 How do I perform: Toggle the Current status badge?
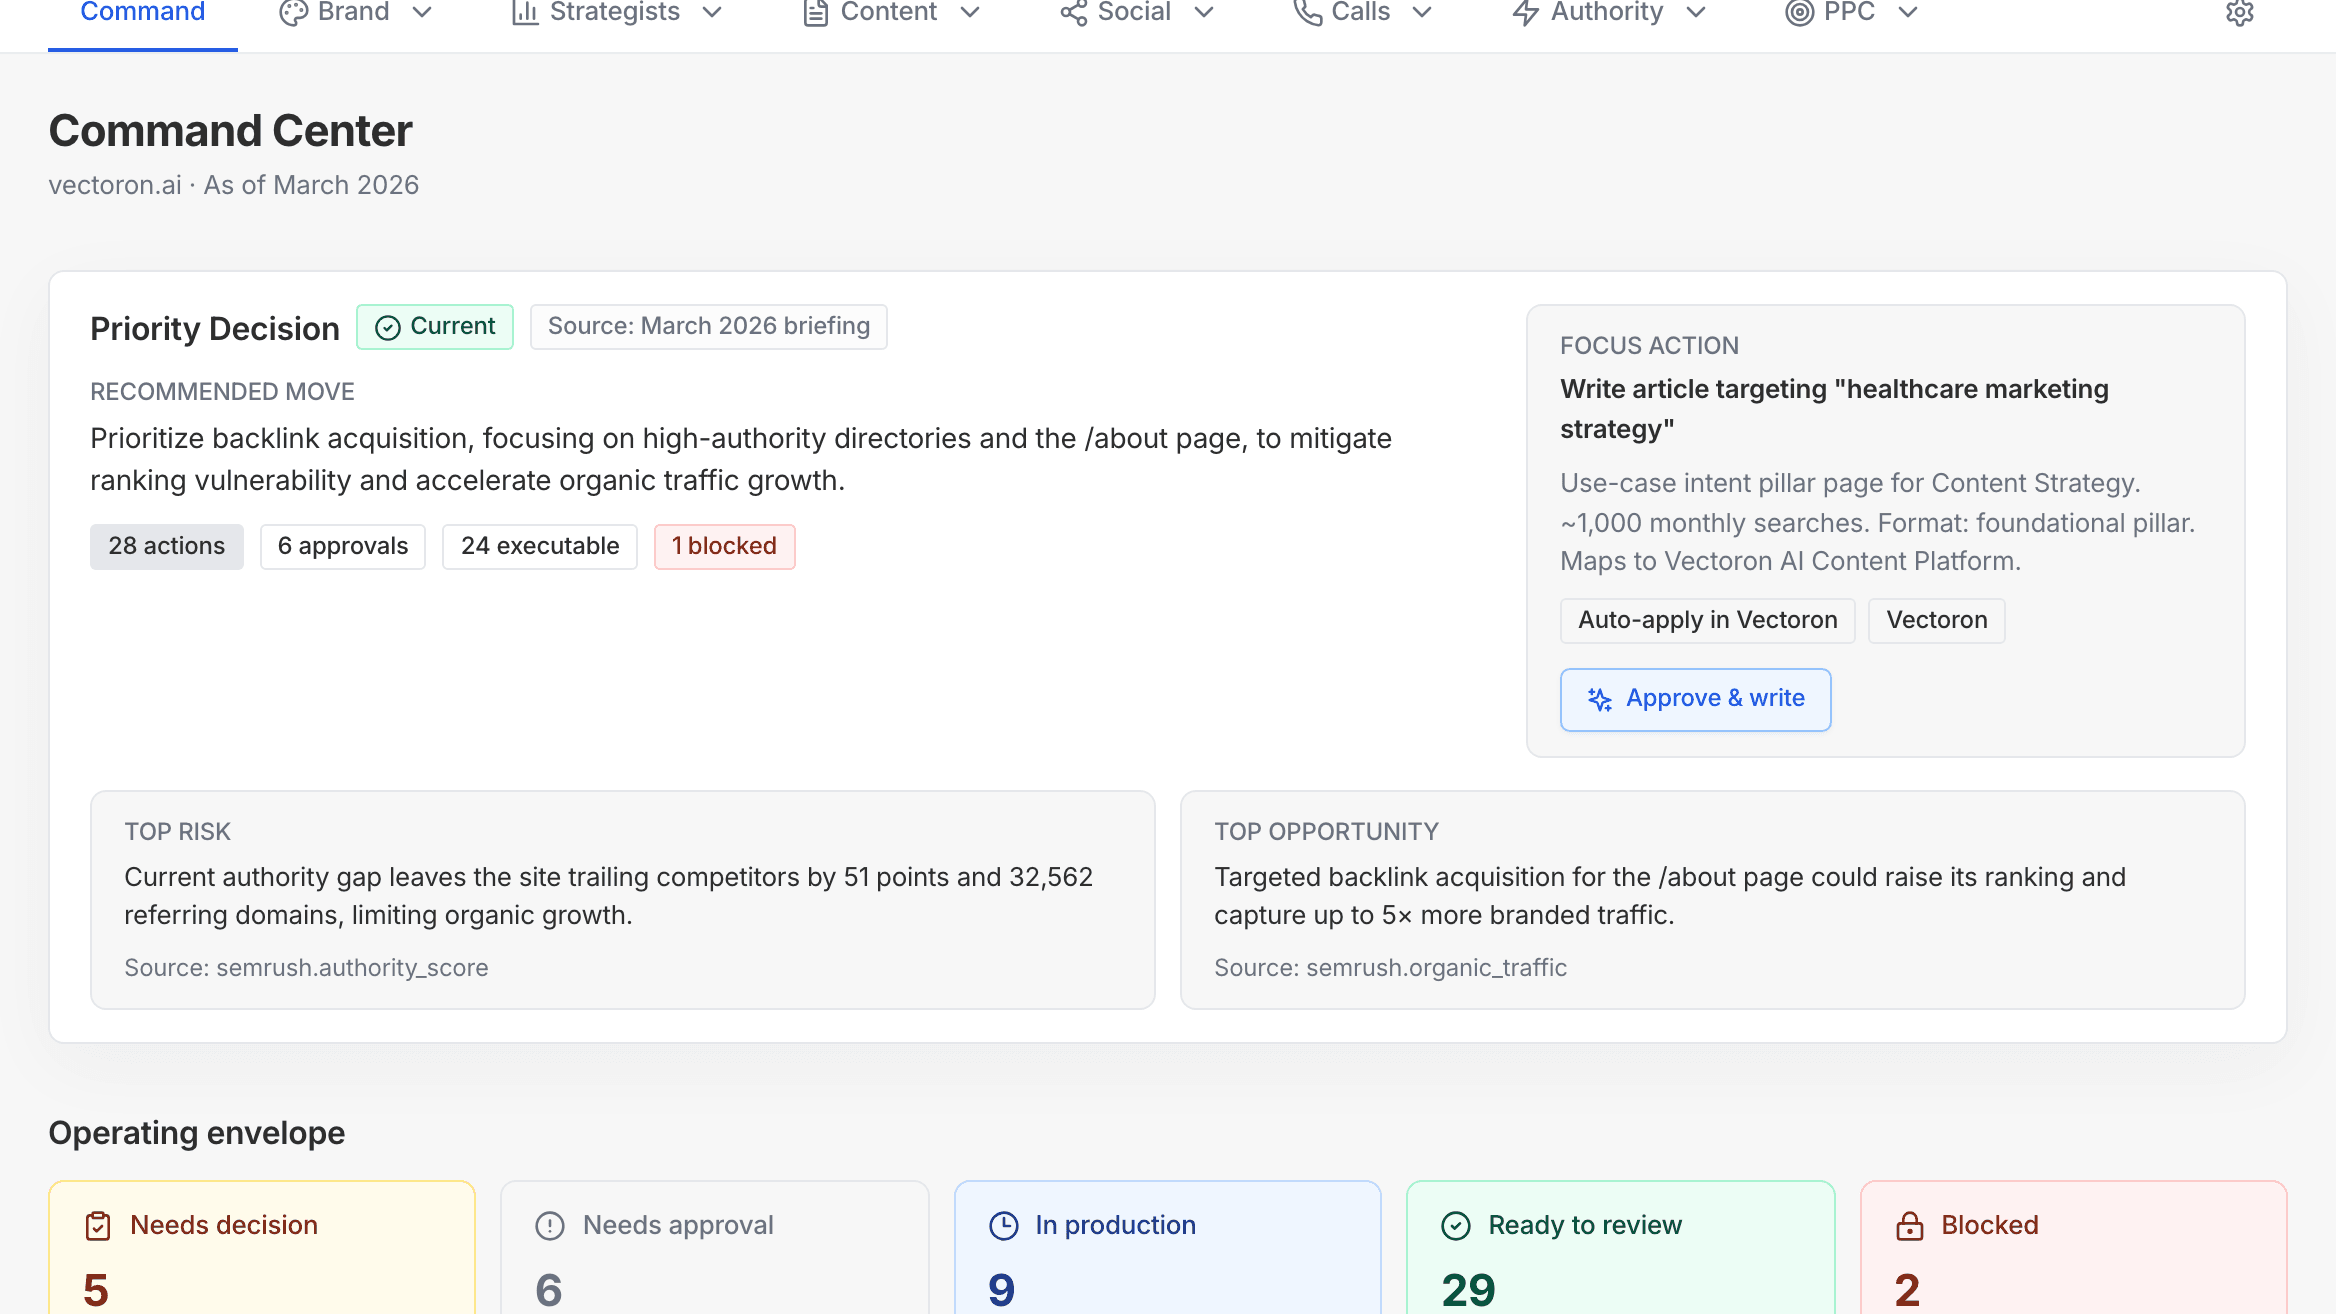(x=435, y=326)
